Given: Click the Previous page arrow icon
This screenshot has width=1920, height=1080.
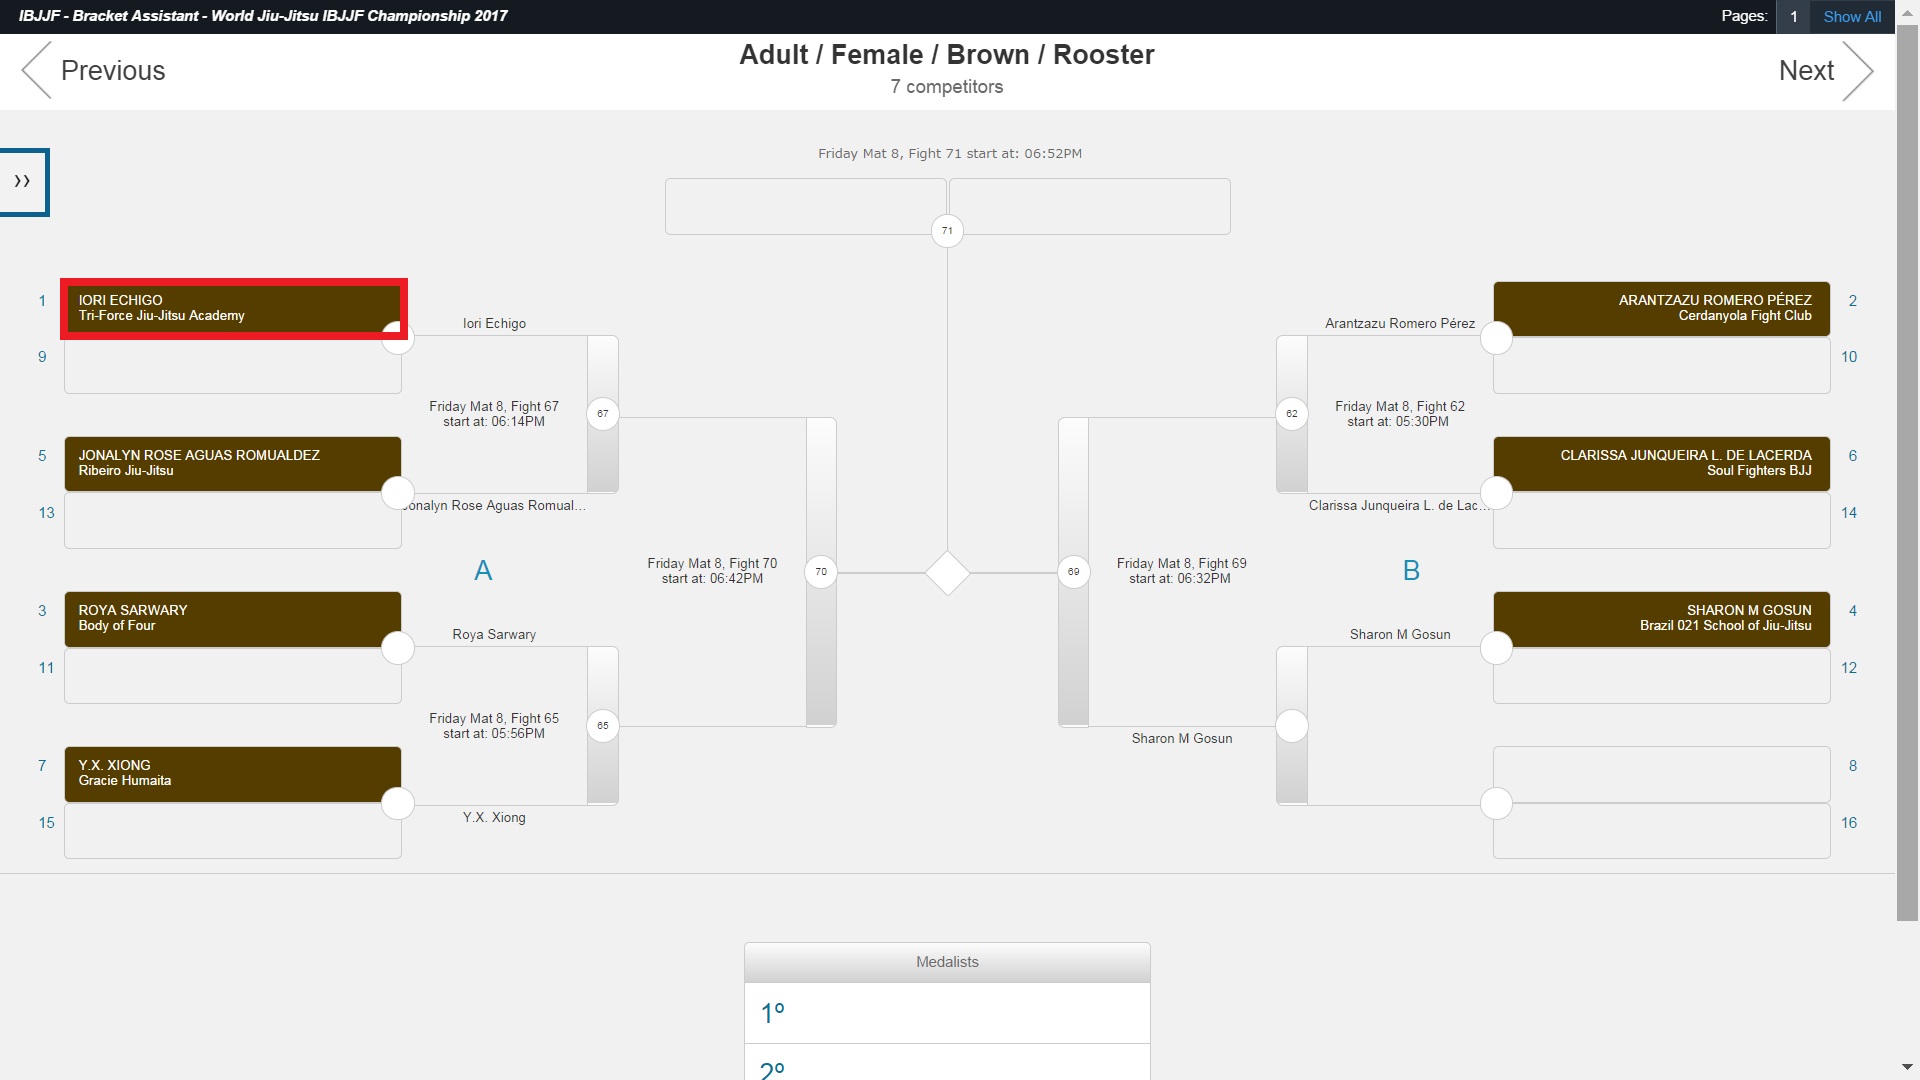Looking at the screenshot, I should coord(36,70).
